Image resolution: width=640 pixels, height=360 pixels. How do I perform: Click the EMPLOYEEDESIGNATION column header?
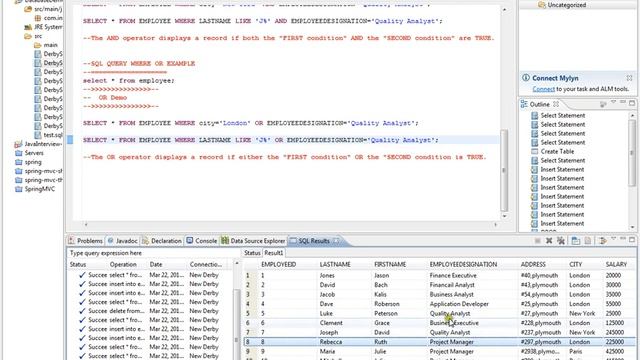(x=463, y=264)
